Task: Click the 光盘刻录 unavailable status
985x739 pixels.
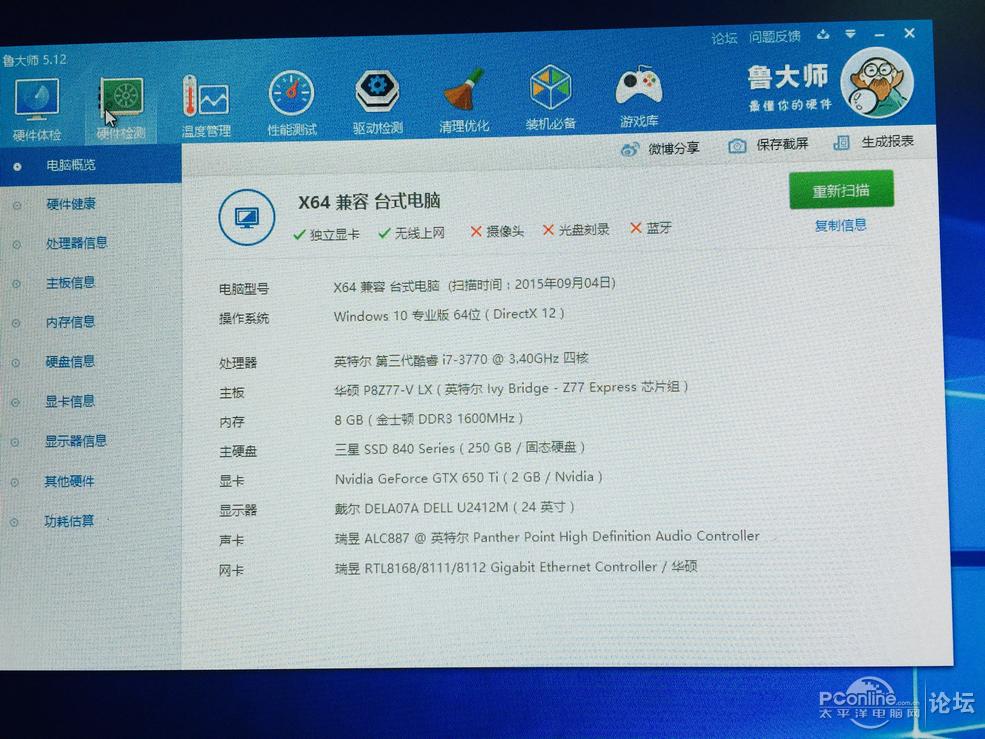Action: (x=576, y=230)
